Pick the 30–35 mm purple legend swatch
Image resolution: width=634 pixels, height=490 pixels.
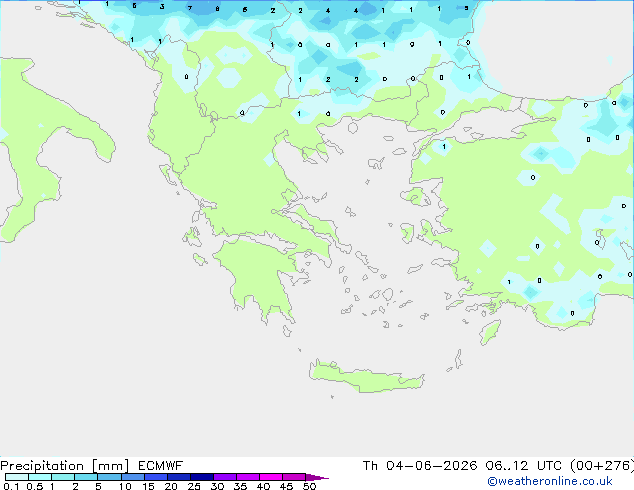(x=225, y=477)
